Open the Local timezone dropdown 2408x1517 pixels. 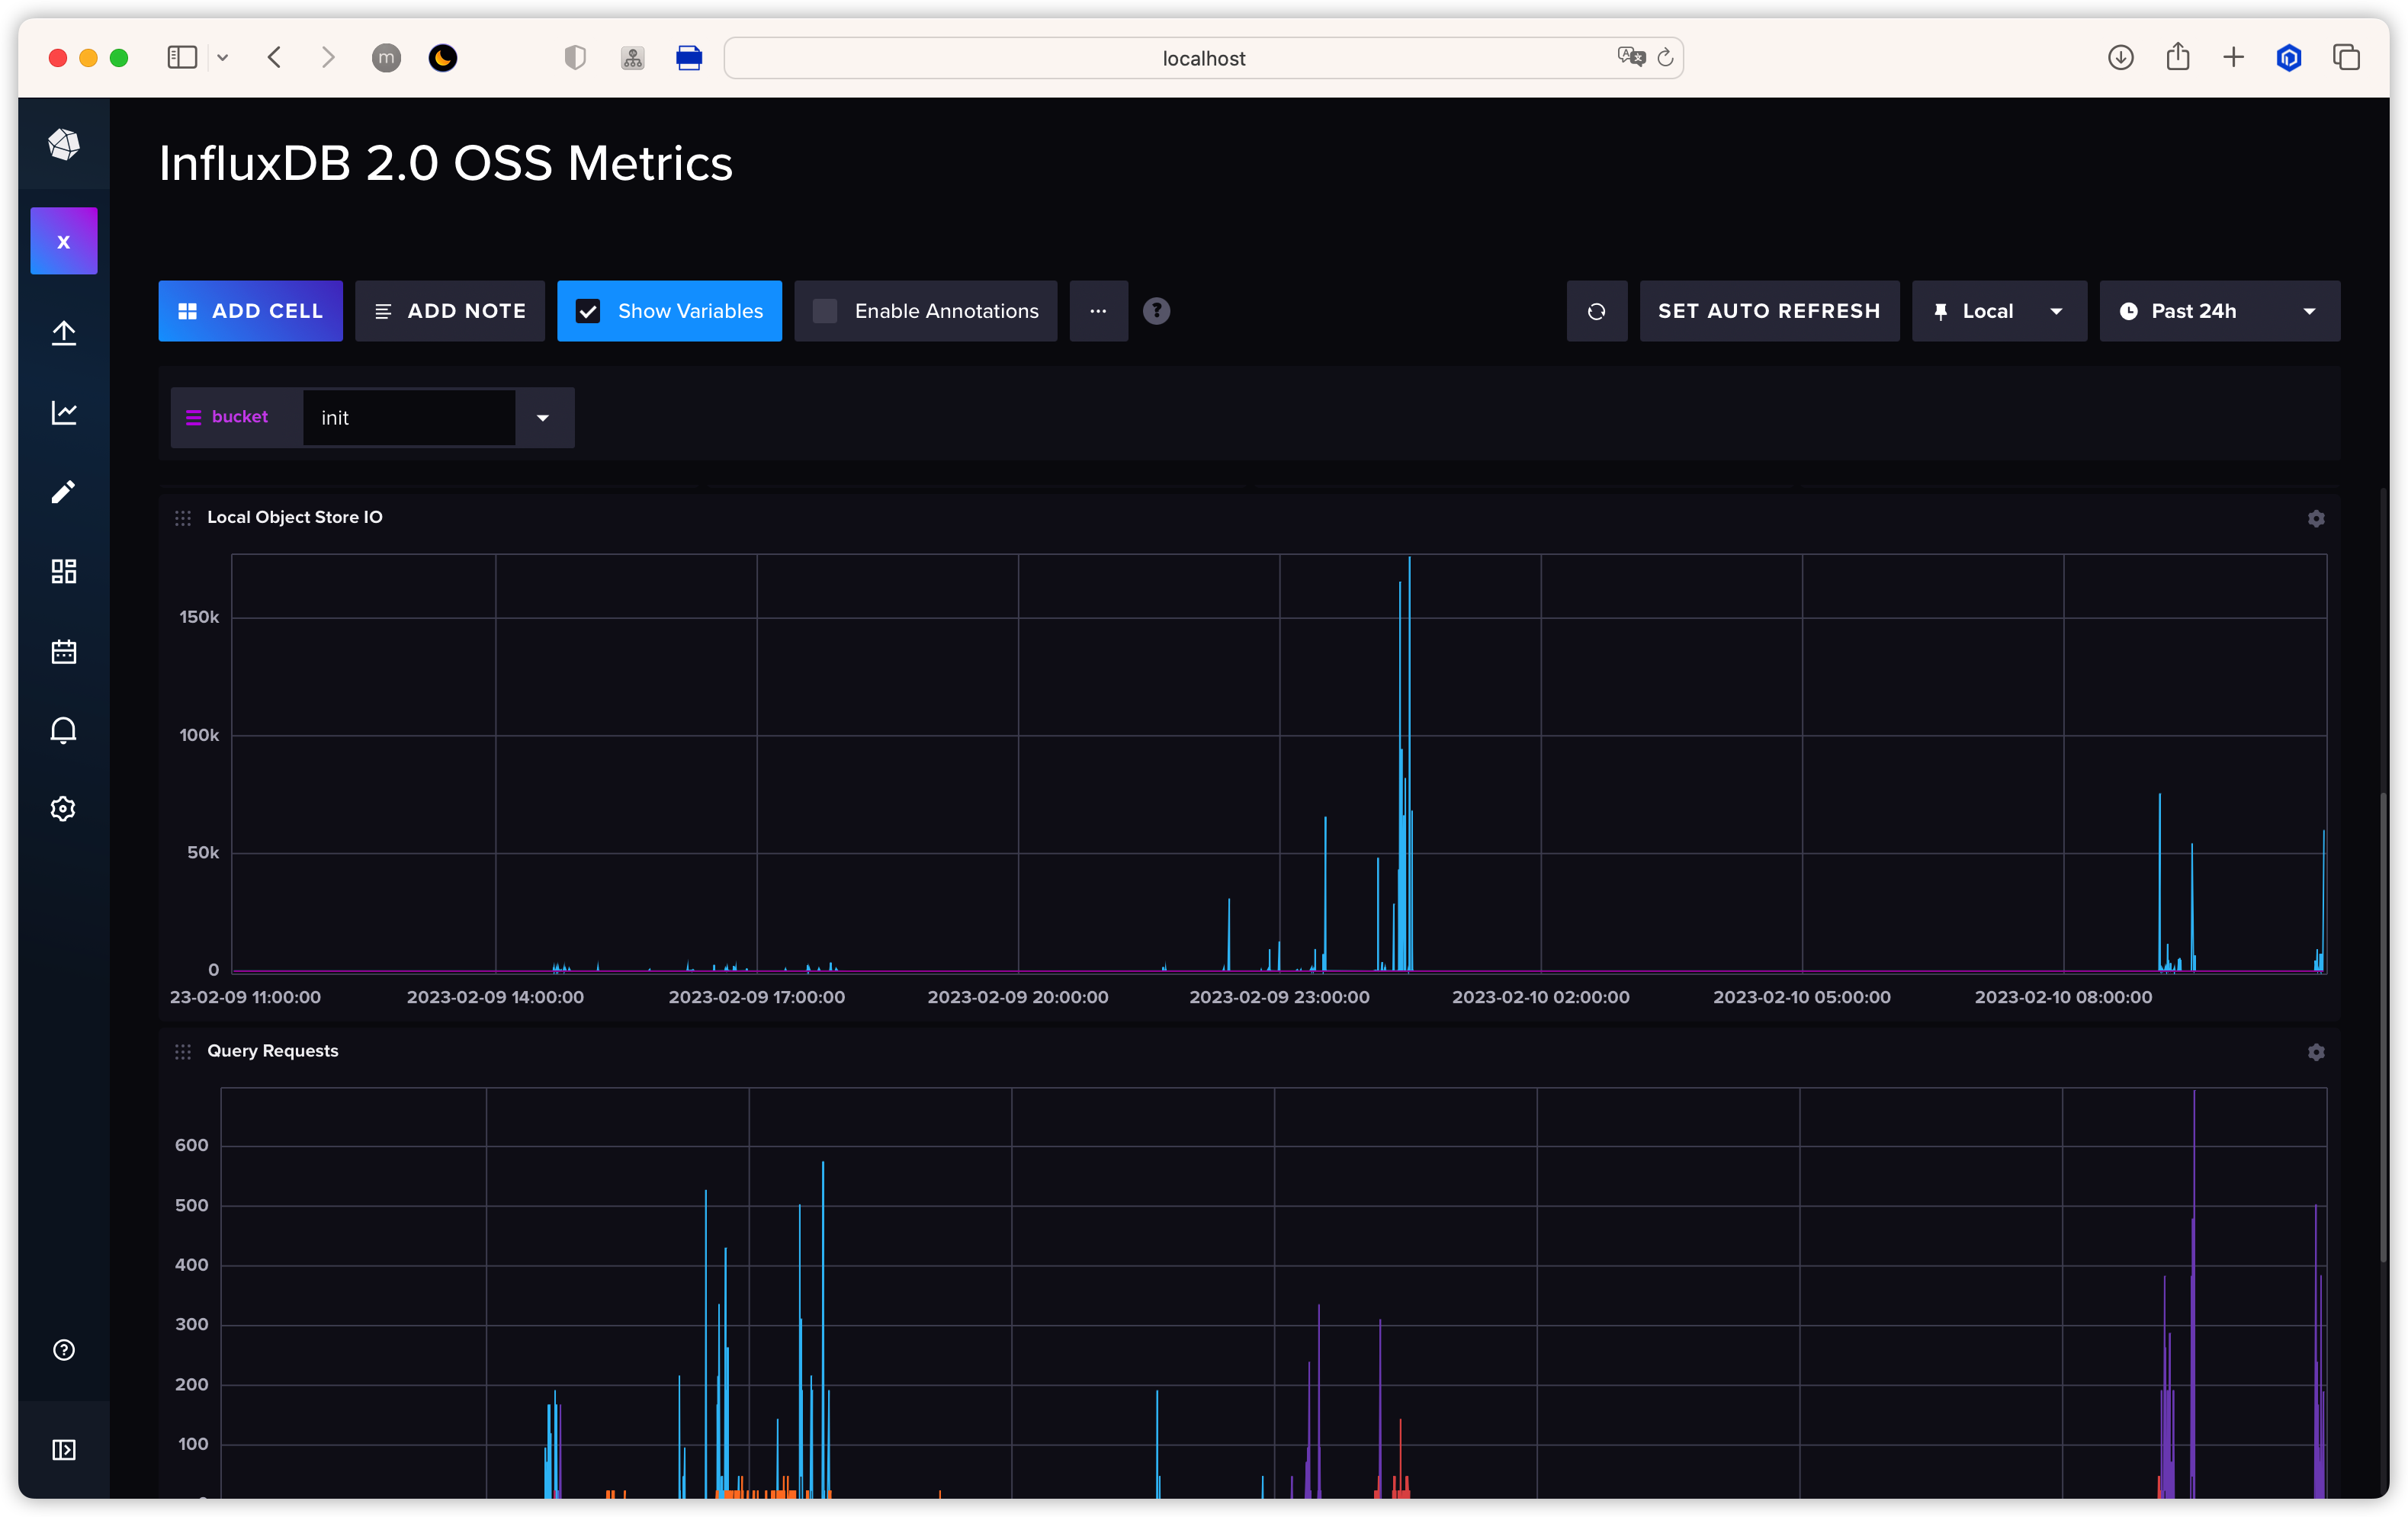coord(1998,311)
